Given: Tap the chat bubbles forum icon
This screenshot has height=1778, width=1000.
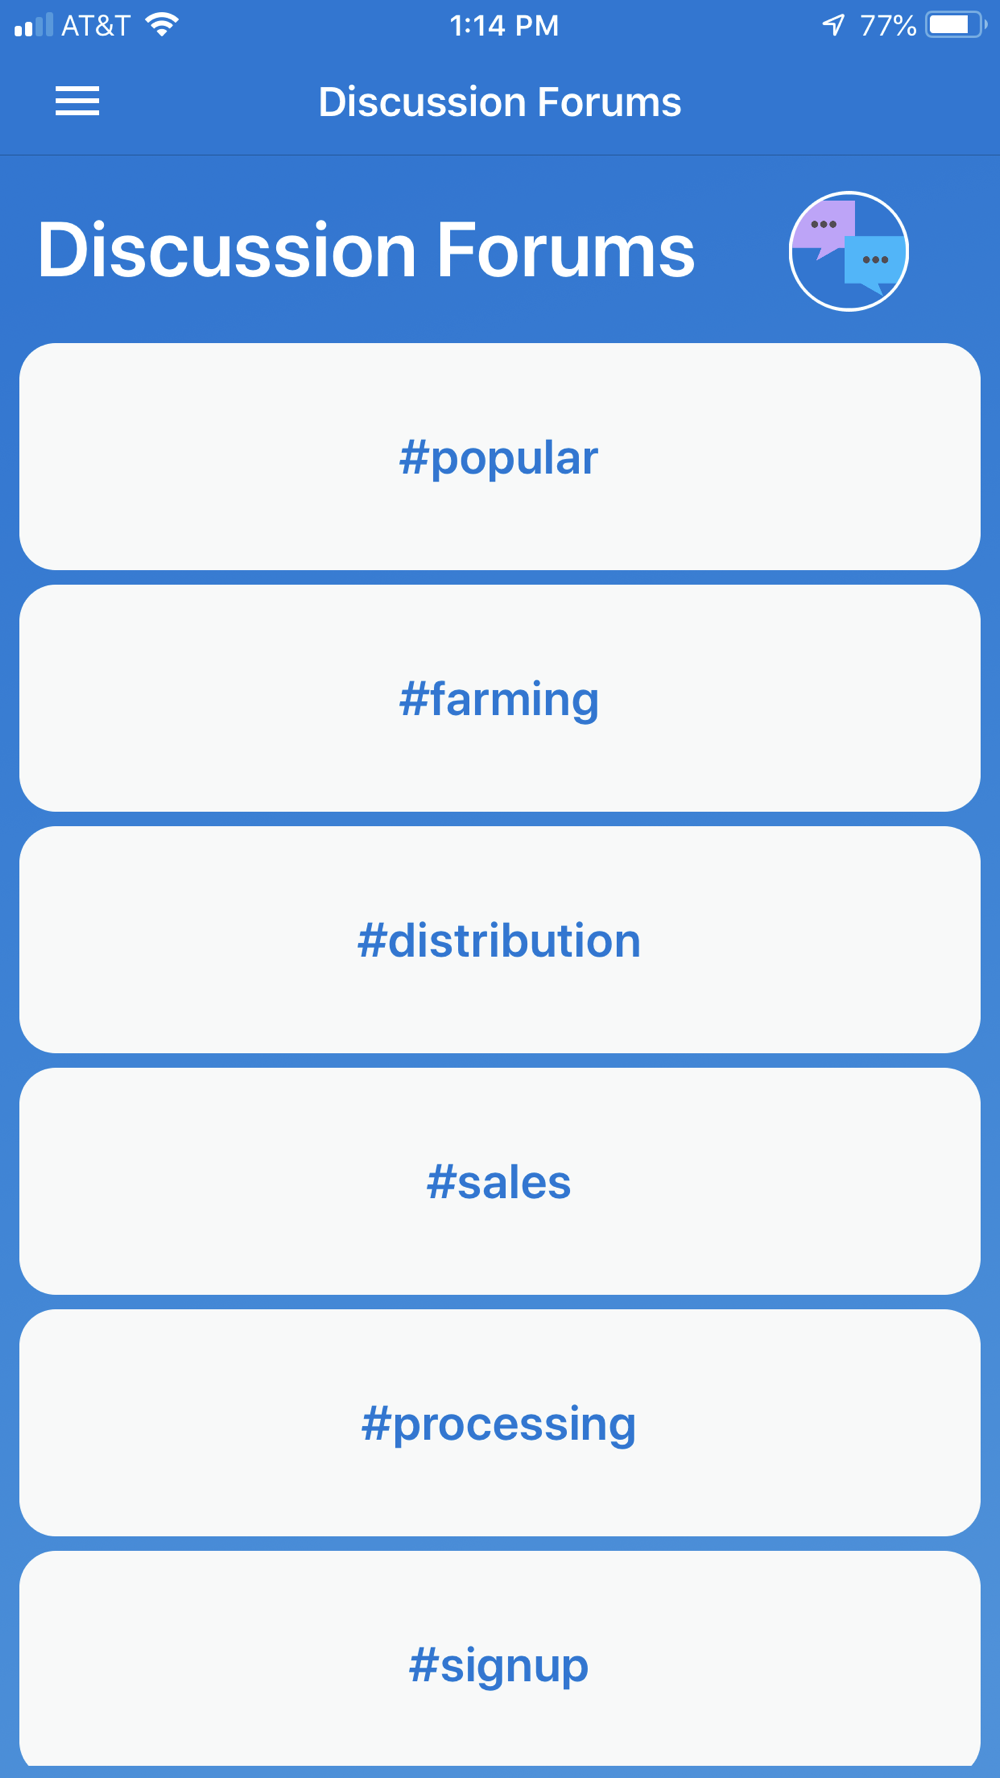Looking at the screenshot, I should tap(848, 251).
